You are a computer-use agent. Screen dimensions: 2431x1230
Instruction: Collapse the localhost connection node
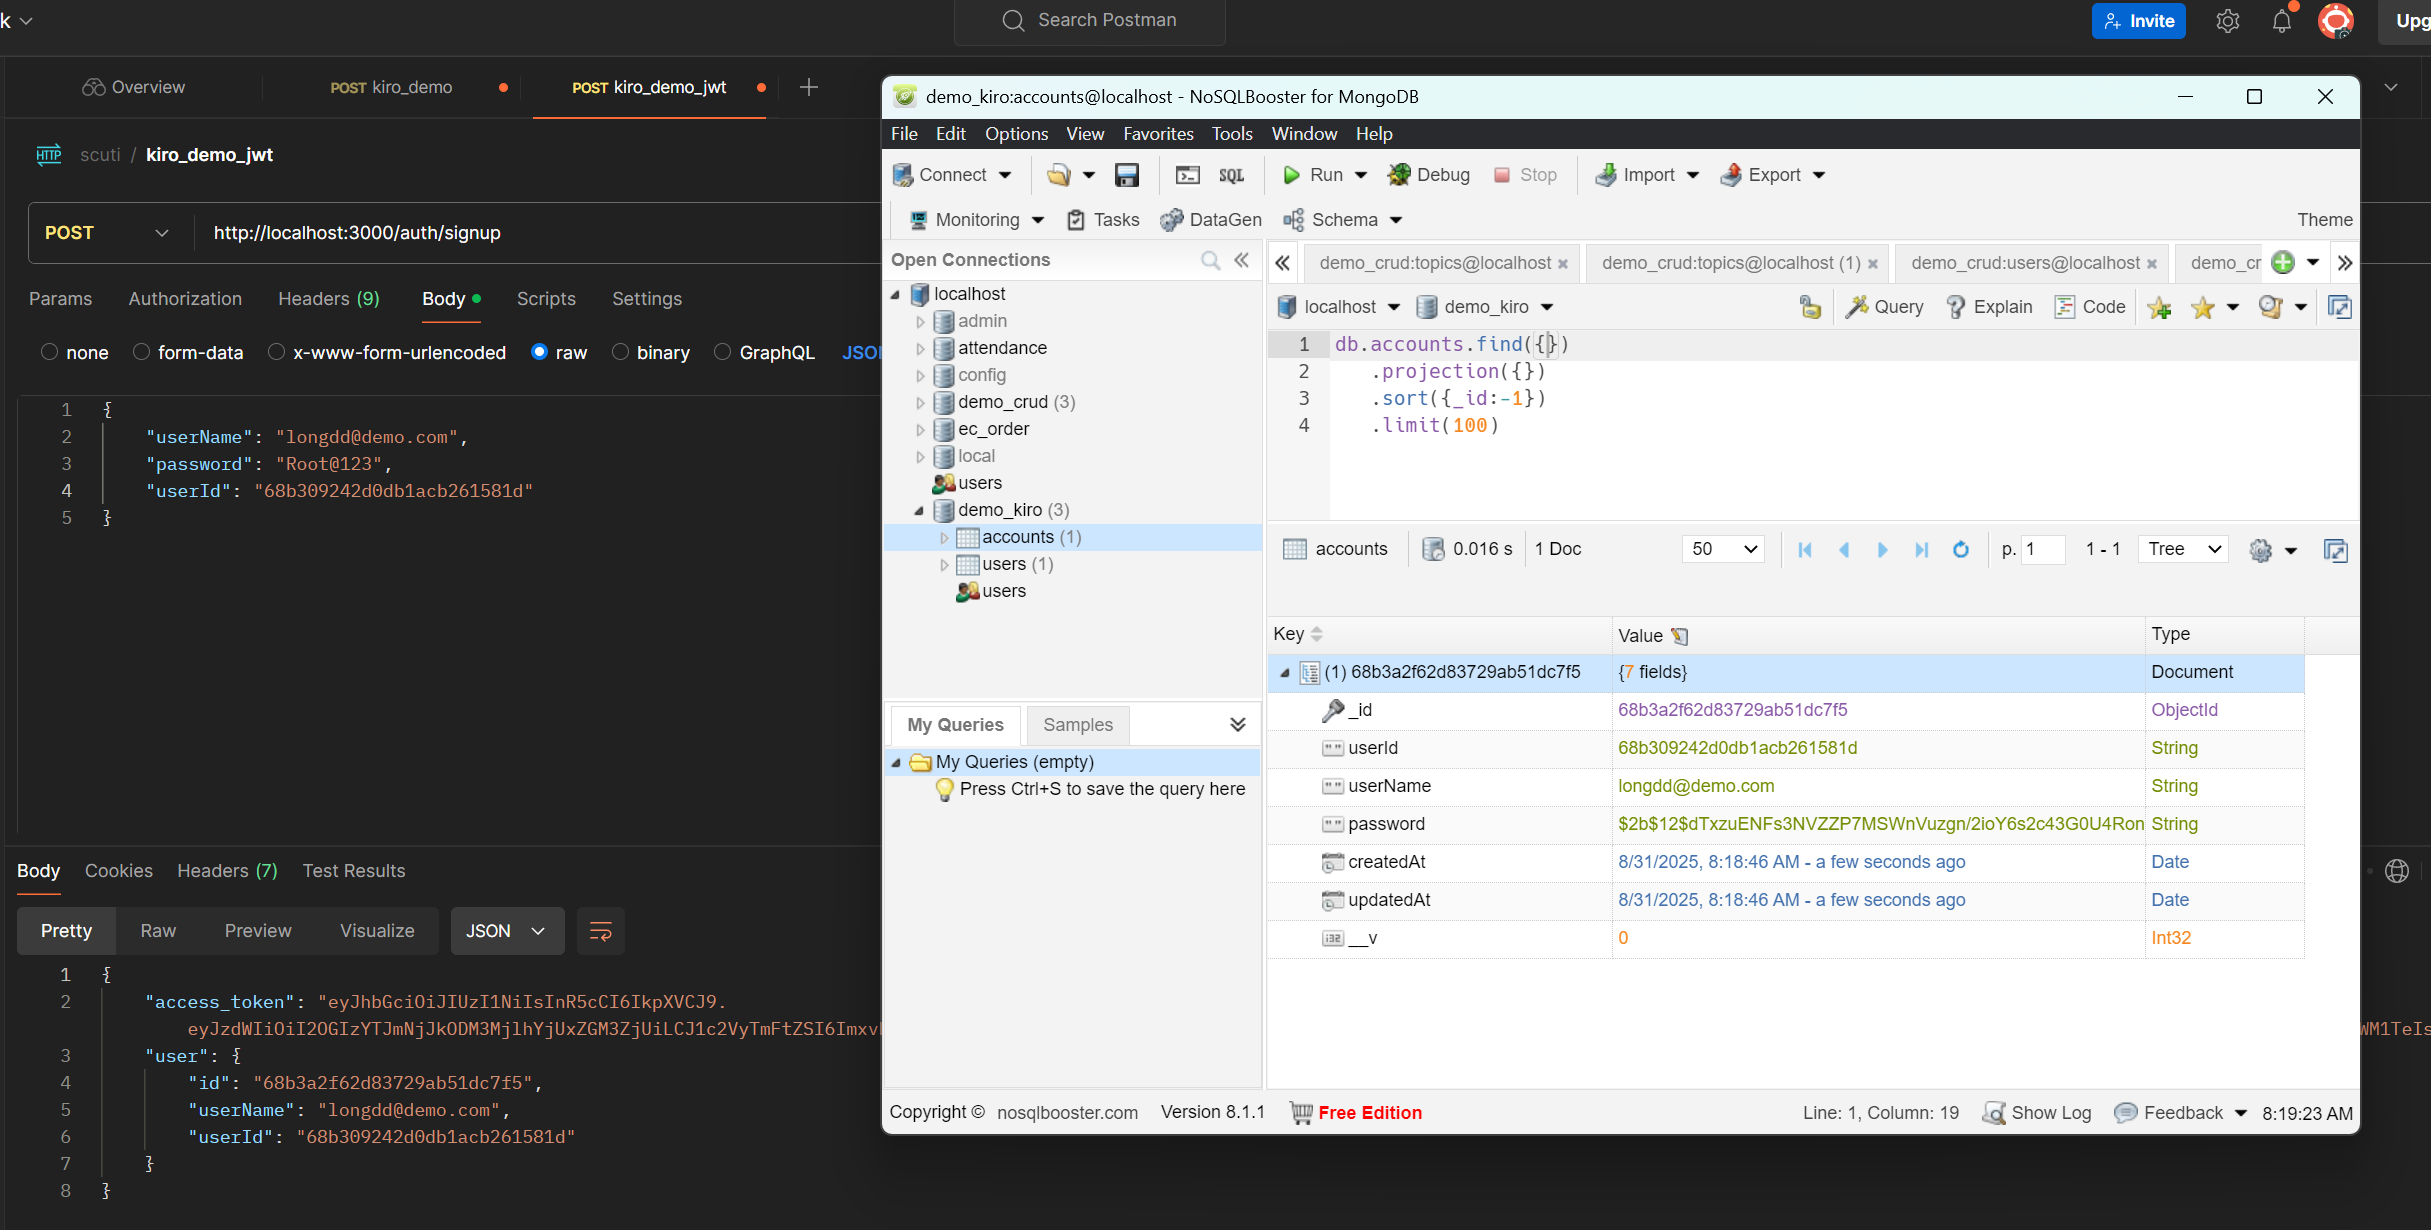click(896, 295)
